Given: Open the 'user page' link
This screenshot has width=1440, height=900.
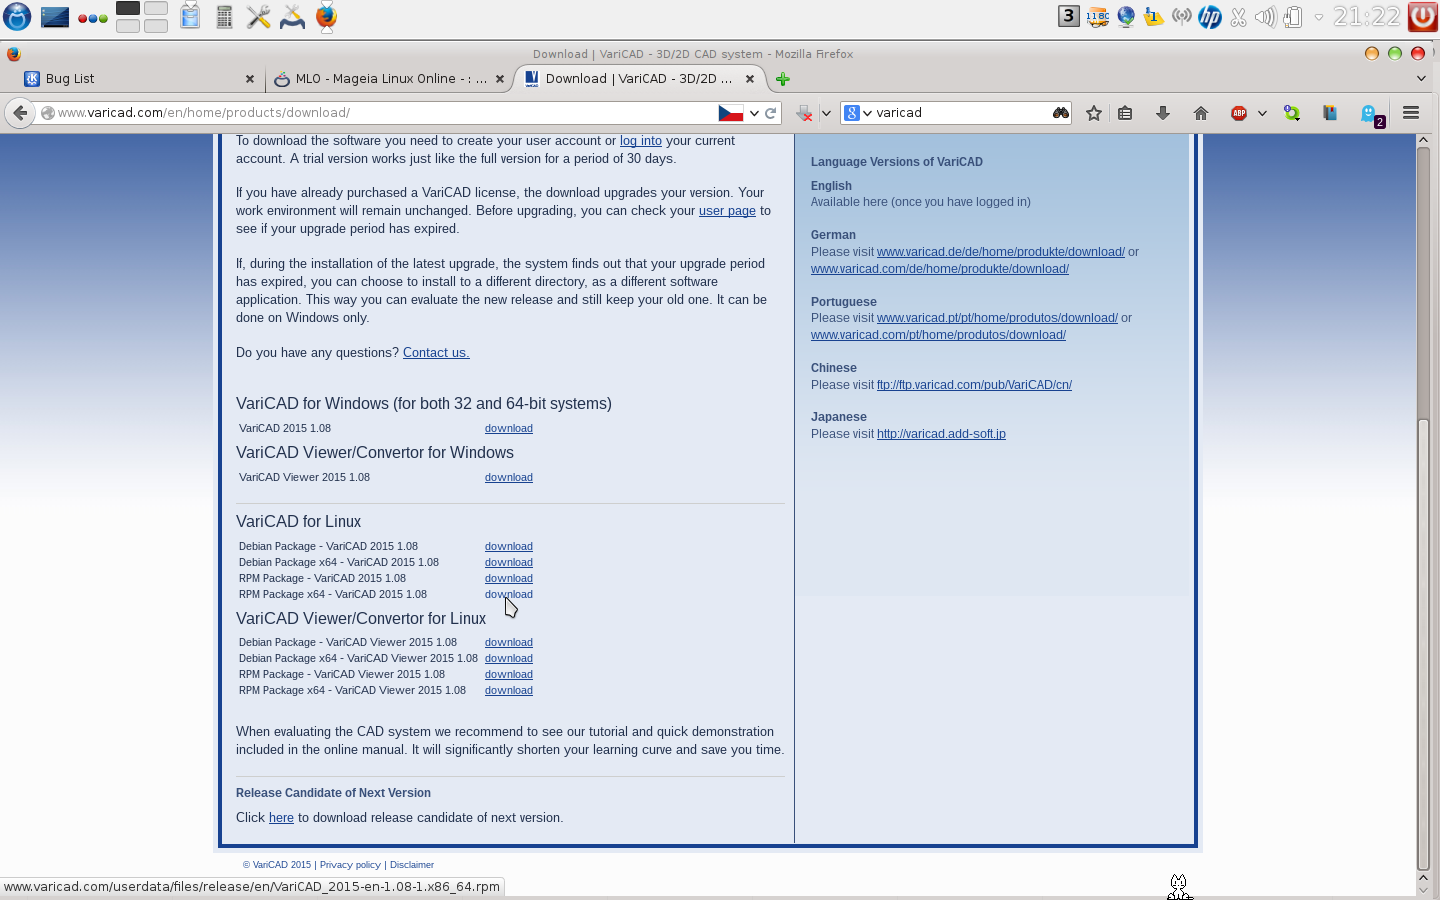Looking at the screenshot, I should (x=727, y=211).
